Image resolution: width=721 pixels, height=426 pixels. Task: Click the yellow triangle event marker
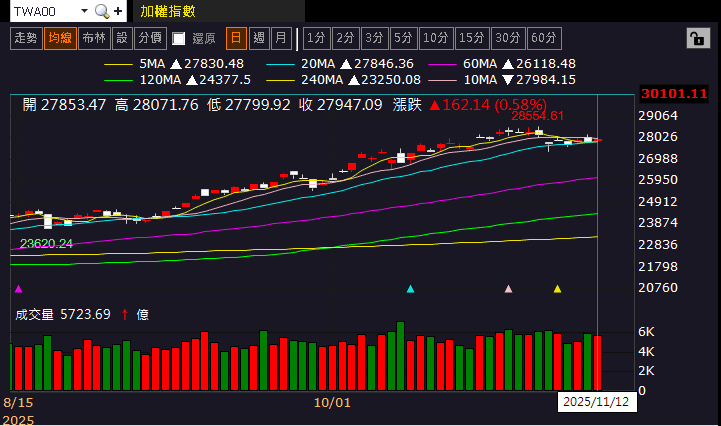pos(557,289)
